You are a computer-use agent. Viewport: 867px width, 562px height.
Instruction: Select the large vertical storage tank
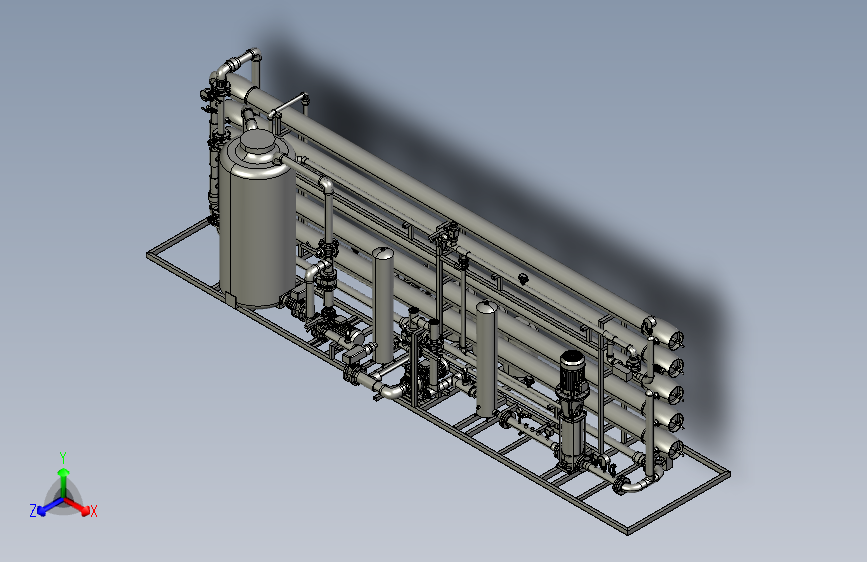tap(258, 219)
